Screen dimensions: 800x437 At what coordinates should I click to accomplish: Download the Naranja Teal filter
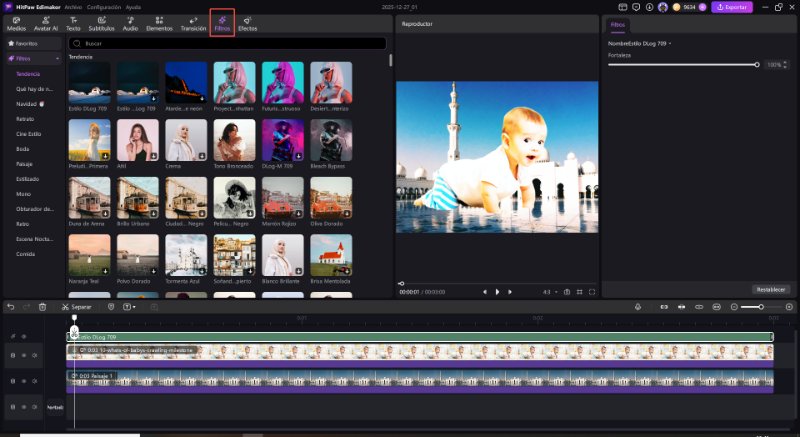(x=105, y=271)
